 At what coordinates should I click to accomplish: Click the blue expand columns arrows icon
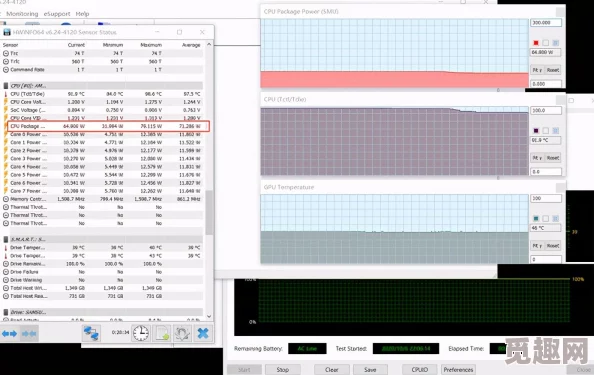(9, 334)
